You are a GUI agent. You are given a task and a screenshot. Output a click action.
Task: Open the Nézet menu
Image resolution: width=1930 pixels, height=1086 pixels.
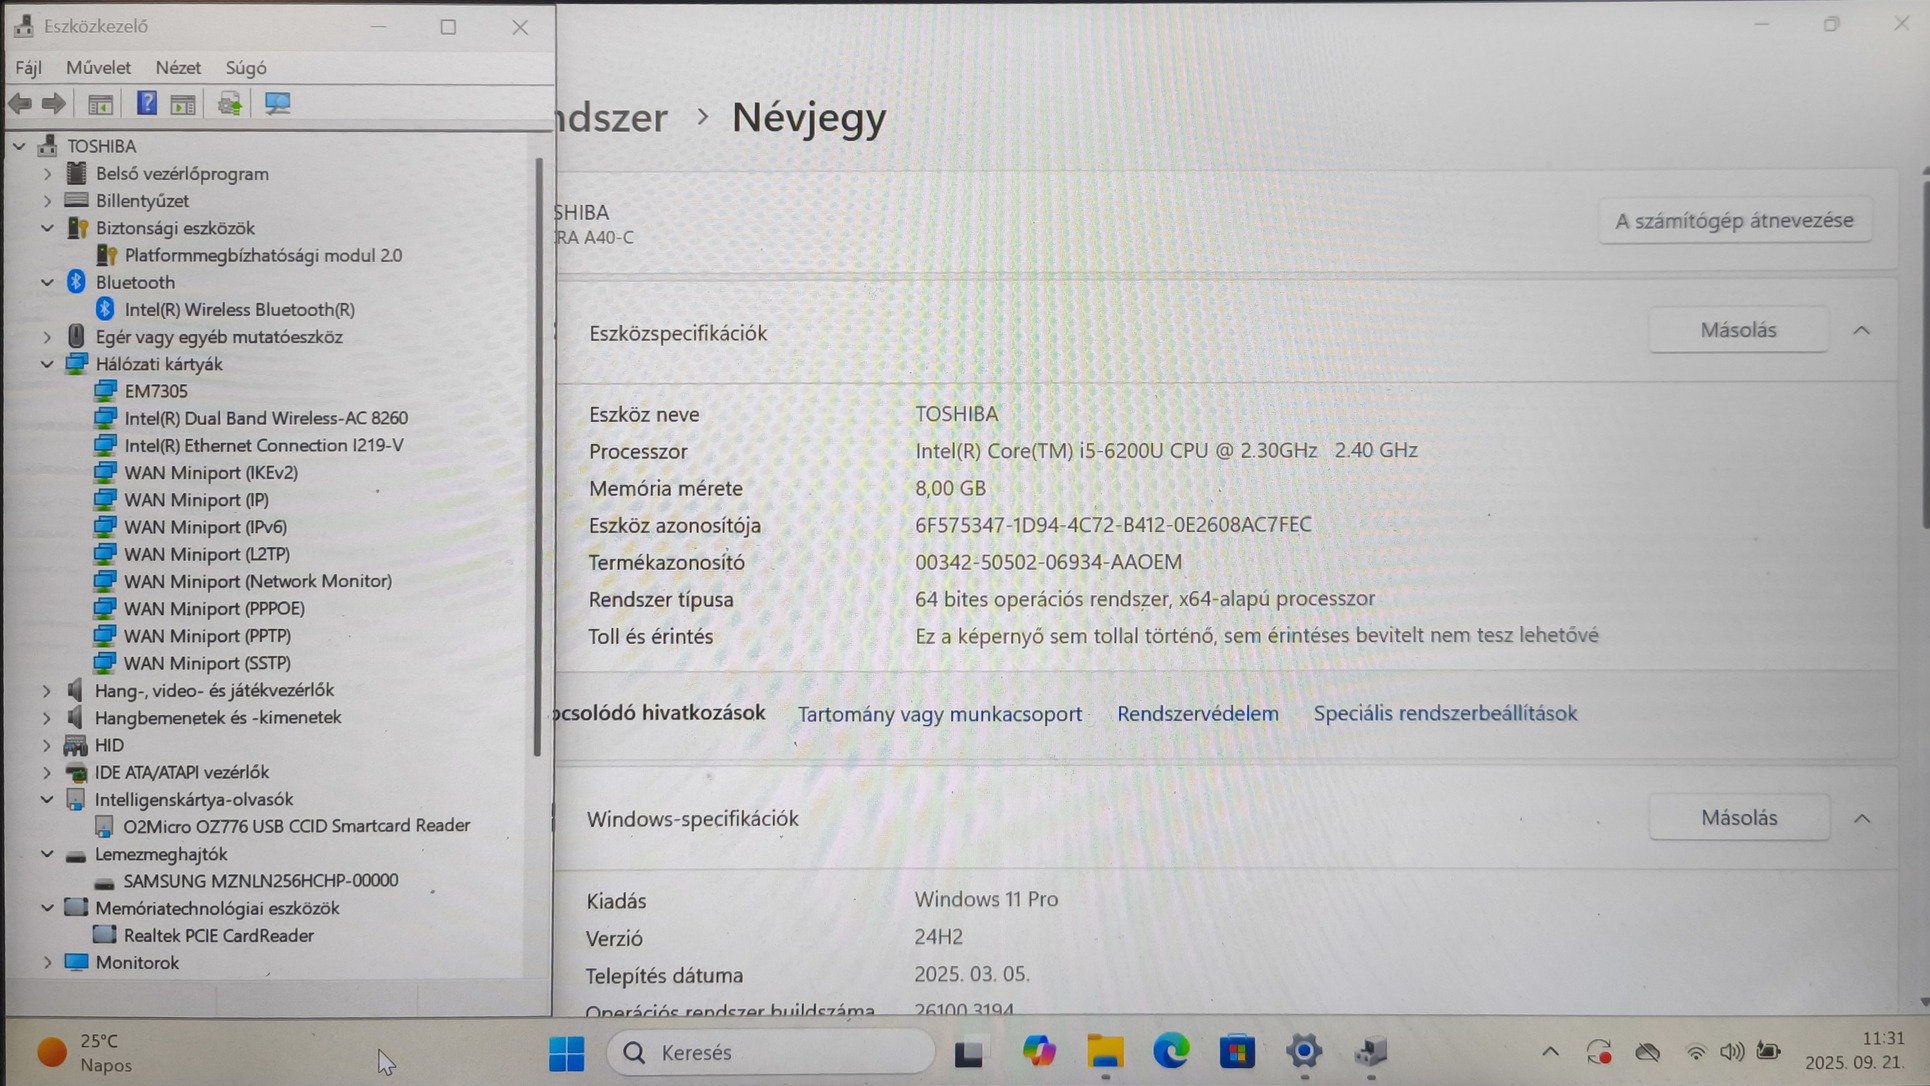pos(178,67)
